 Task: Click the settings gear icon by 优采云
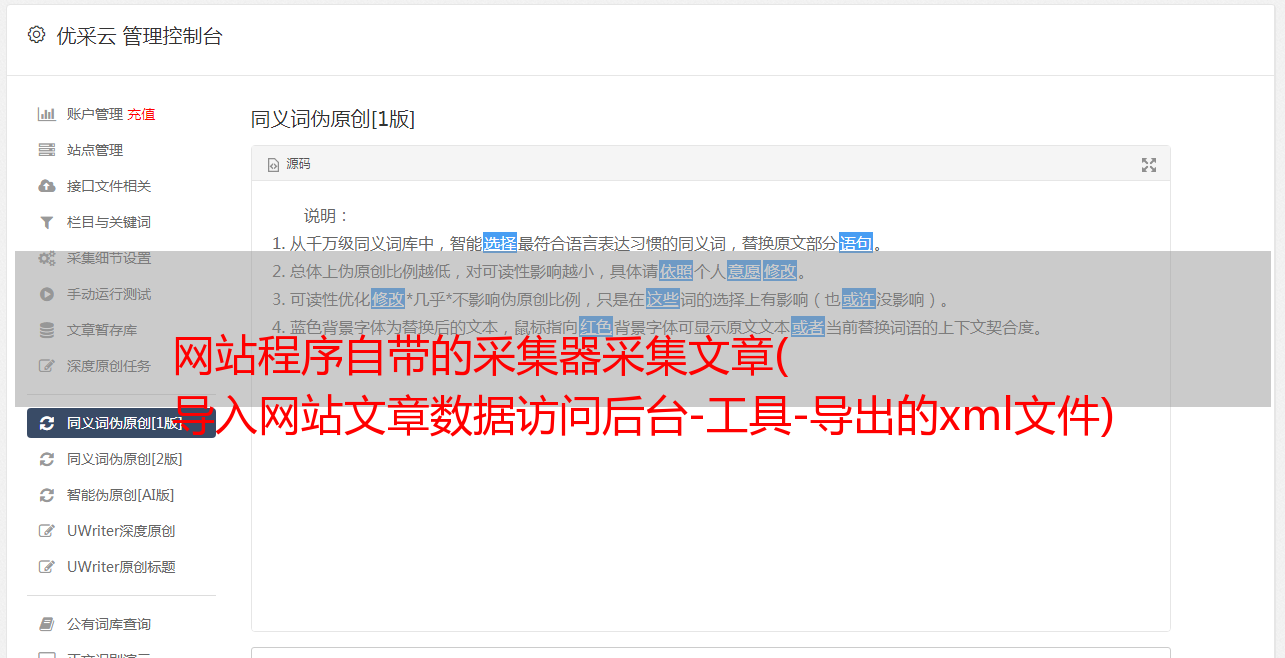(x=36, y=35)
